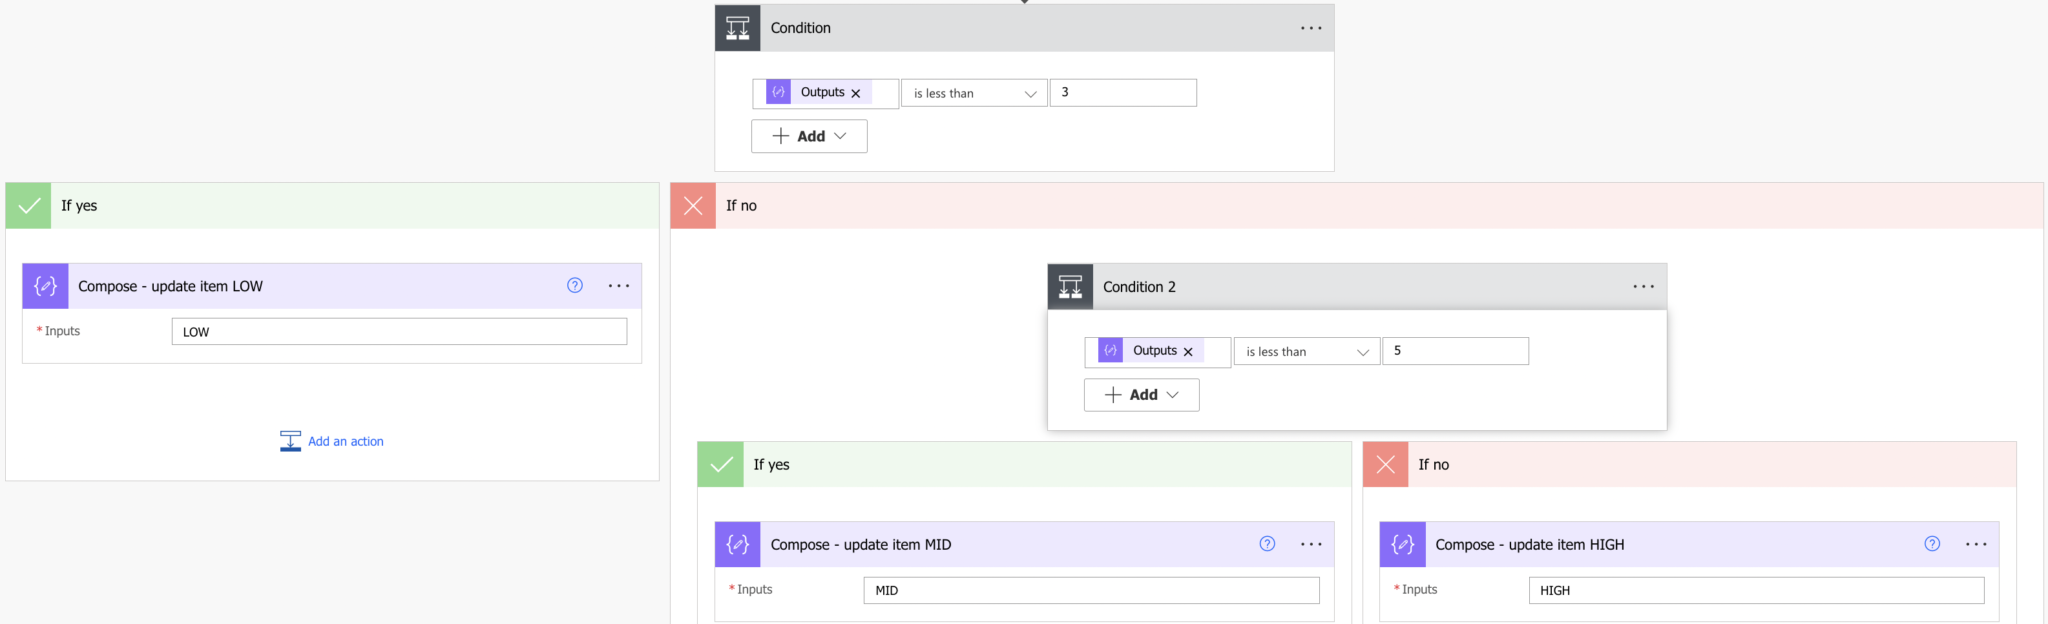Click Outputs token icon in Condition 2
This screenshot has width=2048, height=624.
tap(1110, 350)
